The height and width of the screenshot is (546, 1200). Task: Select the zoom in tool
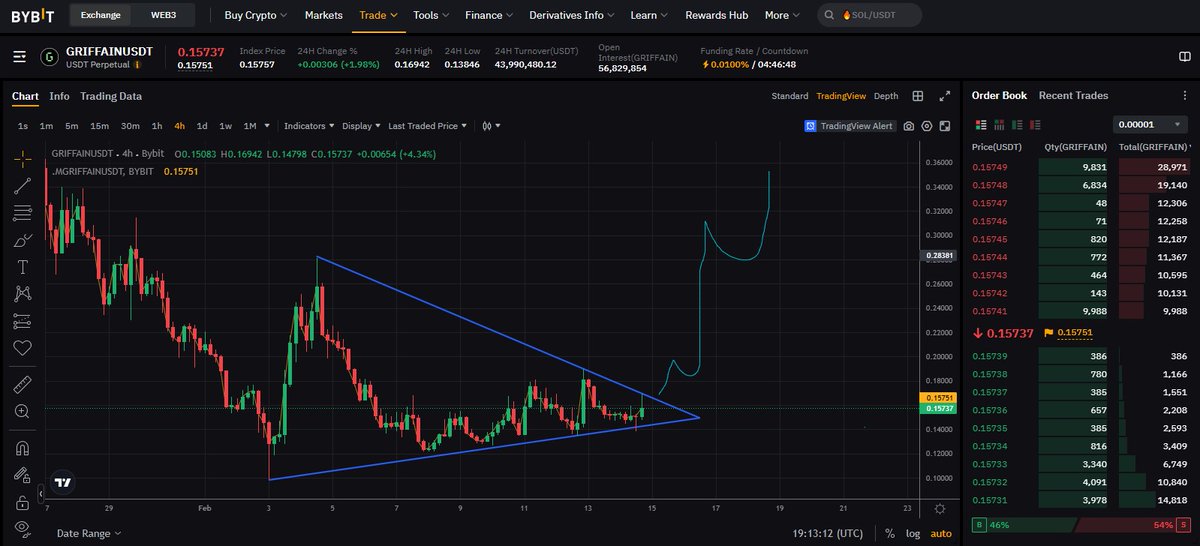[23, 411]
